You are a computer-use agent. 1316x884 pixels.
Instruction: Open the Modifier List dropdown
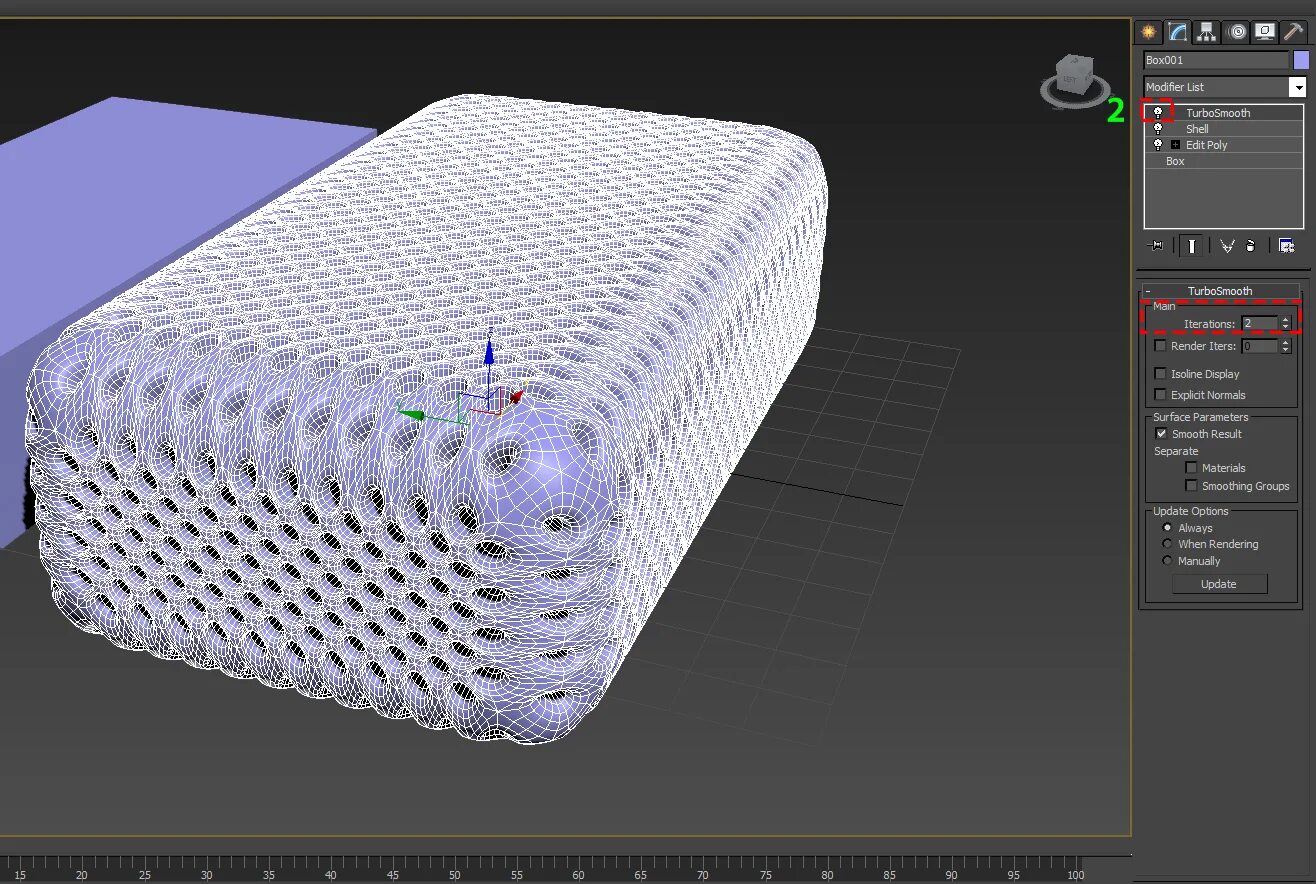point(1299,87)
